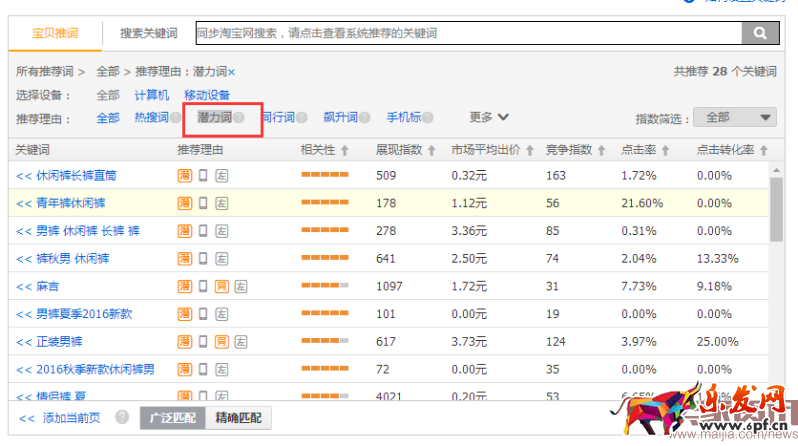Sort by 展现指数 column arrow

point(432,150)
